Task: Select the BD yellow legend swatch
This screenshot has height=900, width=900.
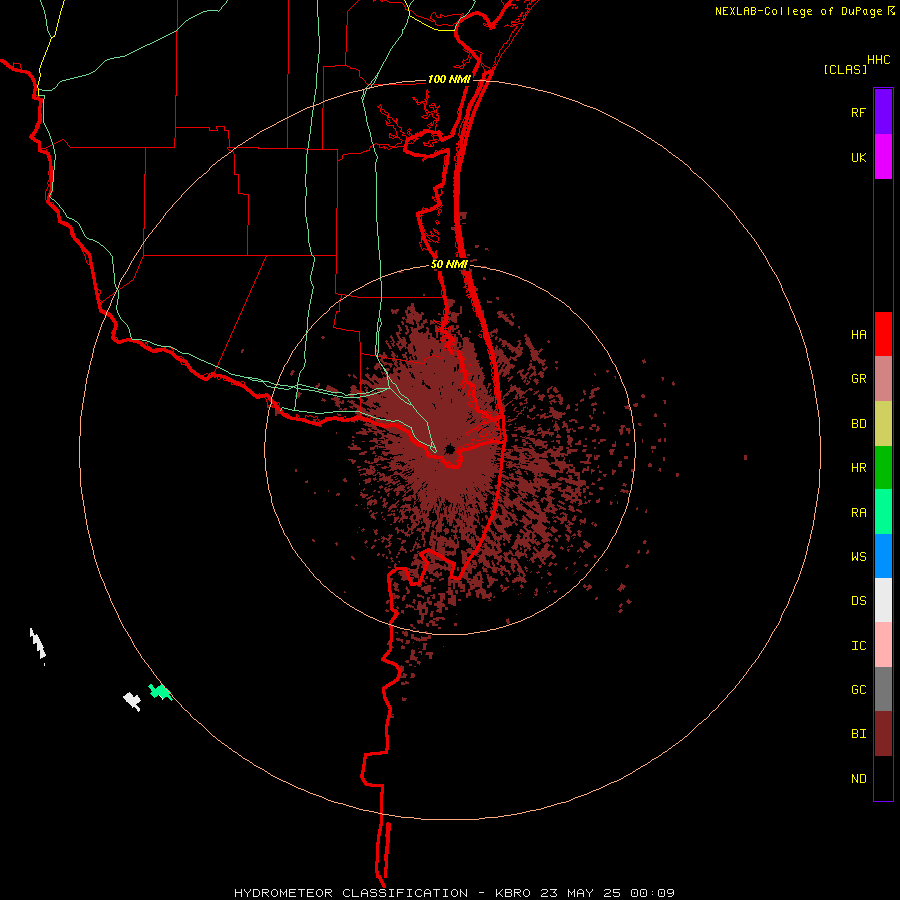Action: point(883,424)
